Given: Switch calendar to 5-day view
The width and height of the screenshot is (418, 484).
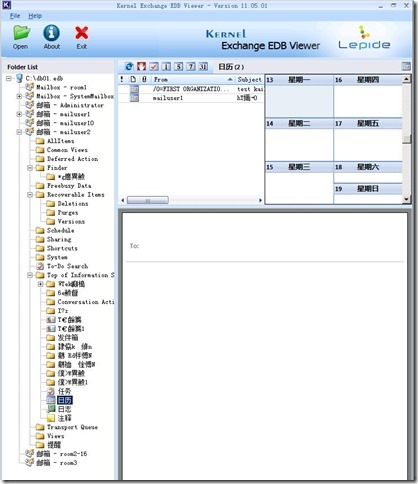Looking at the screenshot, I should (x=178, y=67).
